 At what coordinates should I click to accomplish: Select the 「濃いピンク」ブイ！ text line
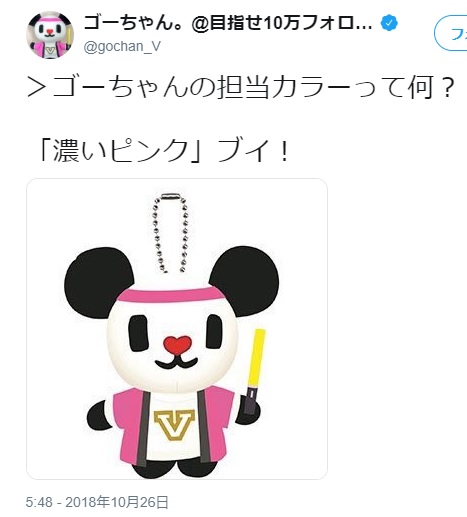(x=164, y=151)
